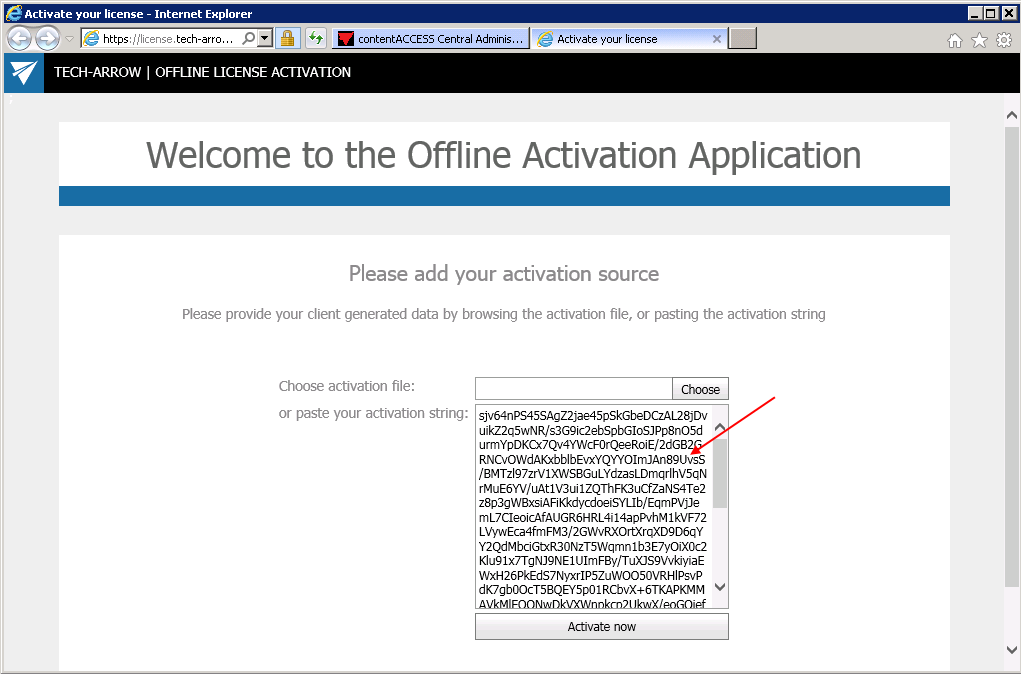Screen dimensions: 1021x674
Task: Click the Favorites star icon
Action: click(x=978, y=38)
